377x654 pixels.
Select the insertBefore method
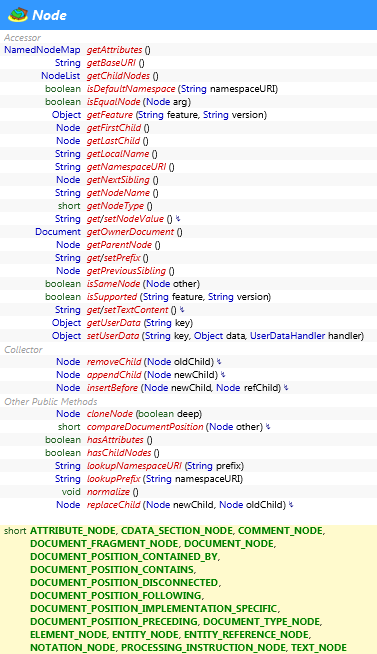pyautogui.click(x=112, y=387)
